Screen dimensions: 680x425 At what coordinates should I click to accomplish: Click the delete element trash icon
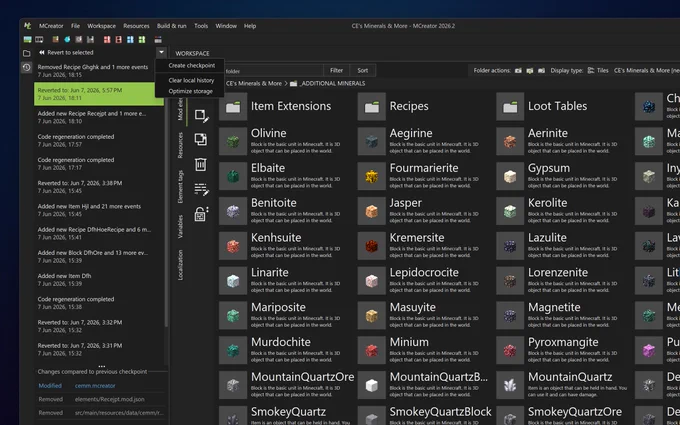tap(200, 165)
